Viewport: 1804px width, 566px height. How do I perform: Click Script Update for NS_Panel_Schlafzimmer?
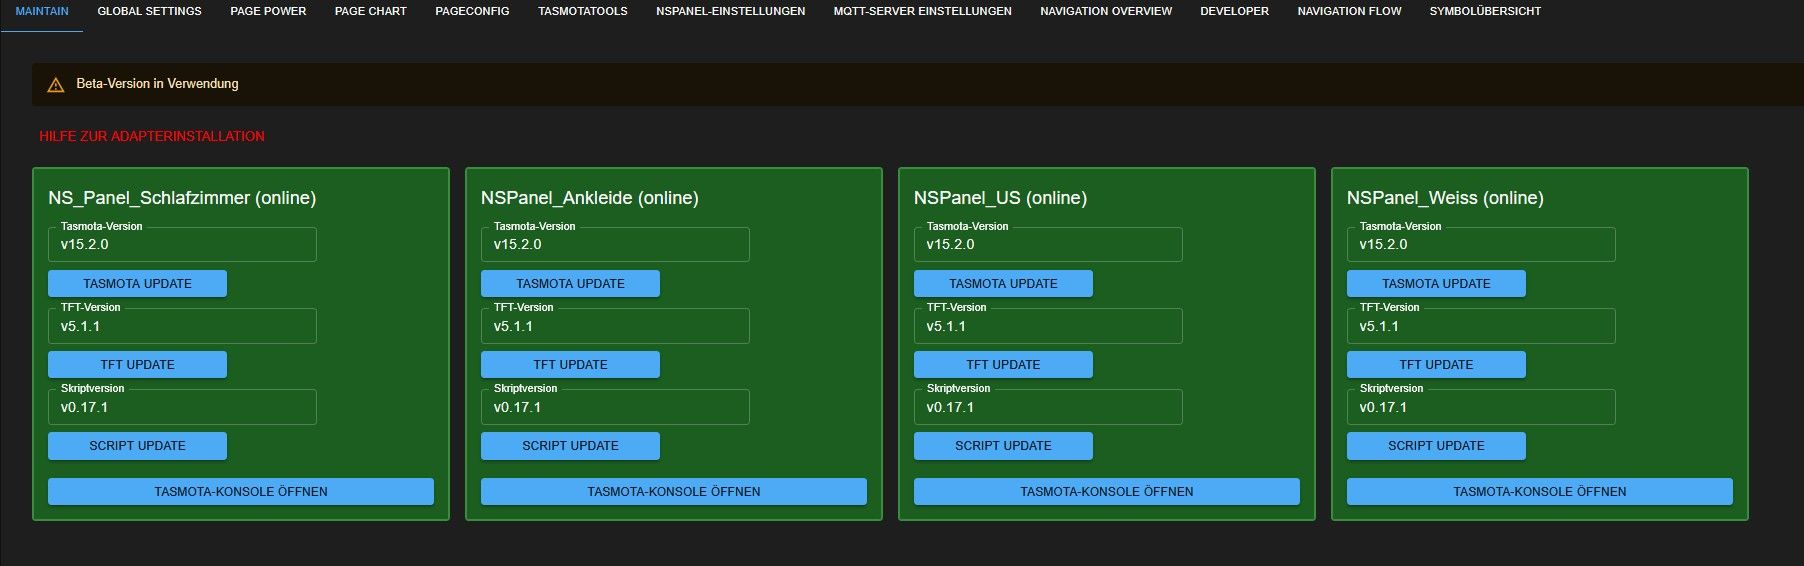pyautogui.click(x=137, y=445)
